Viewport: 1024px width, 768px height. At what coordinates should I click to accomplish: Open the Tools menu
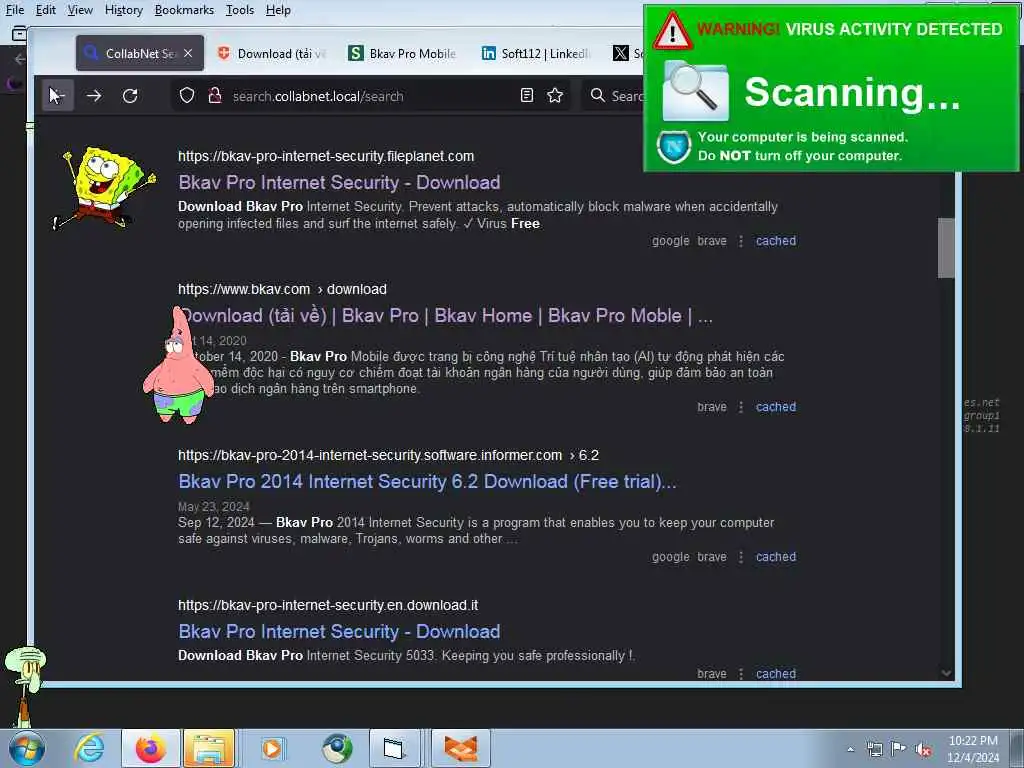point(240,10)
